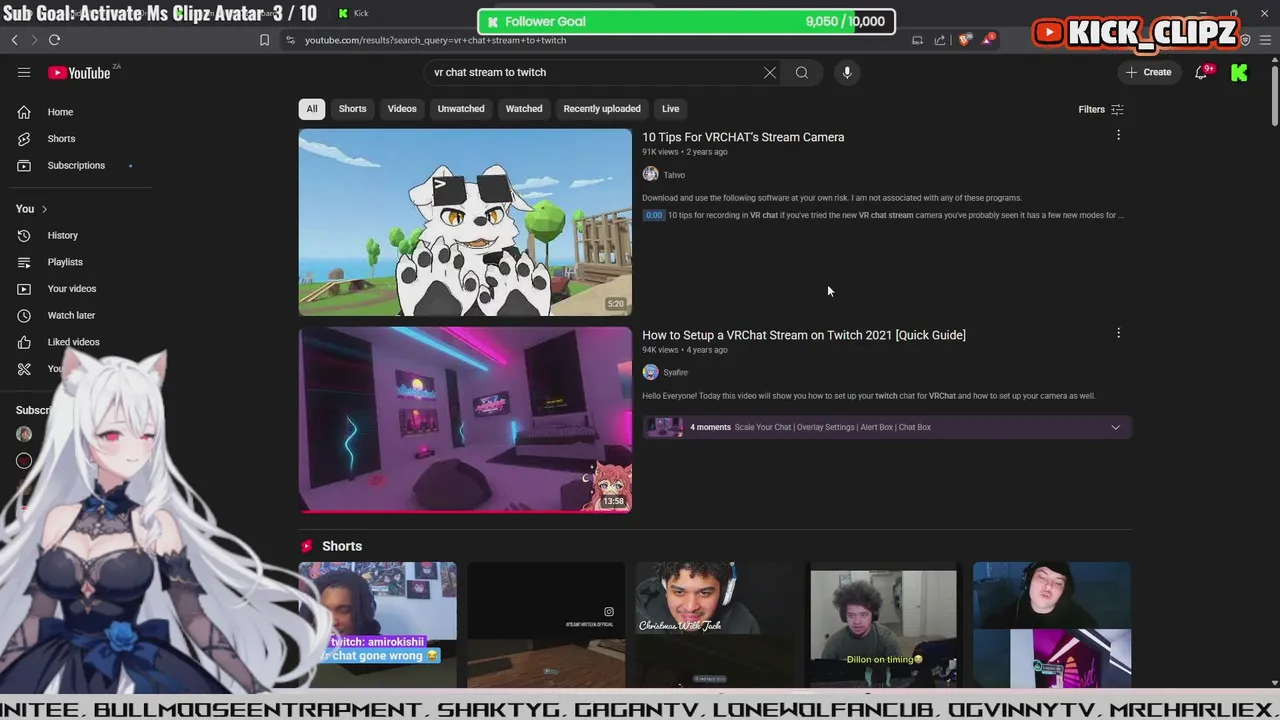Visit the Syafire channel
The image size is (1280, 720).
tap(675, 372)
